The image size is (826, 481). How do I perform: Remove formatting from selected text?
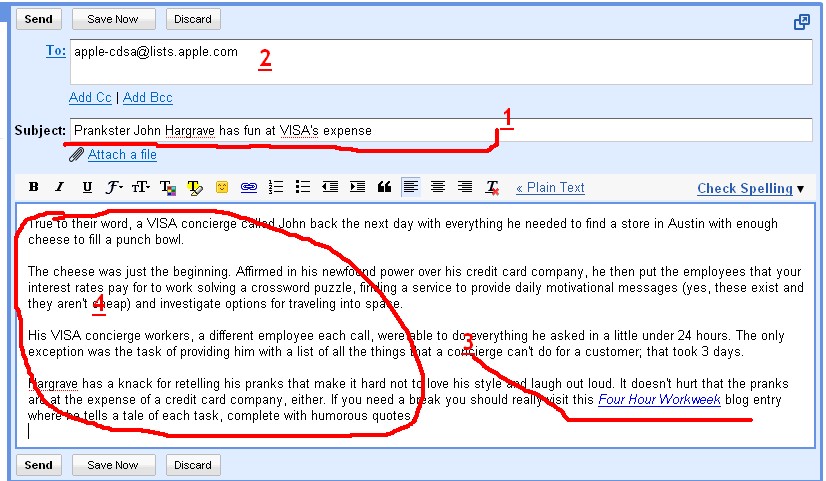[492, 188]
